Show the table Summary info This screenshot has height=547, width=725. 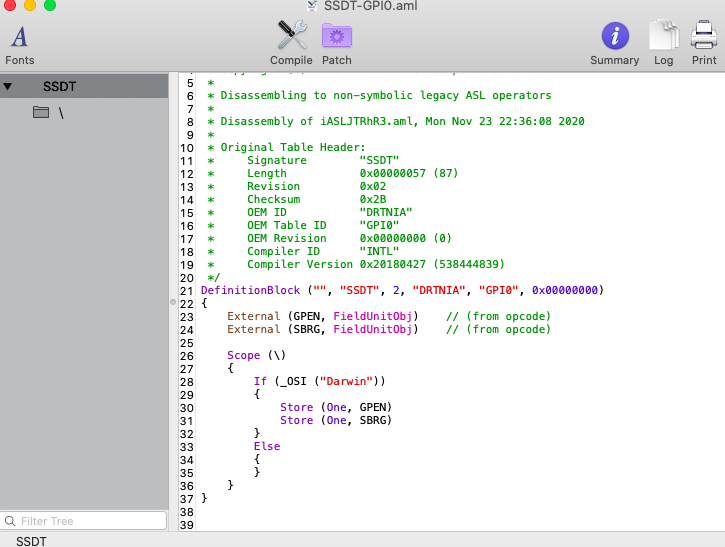(614, 37)
